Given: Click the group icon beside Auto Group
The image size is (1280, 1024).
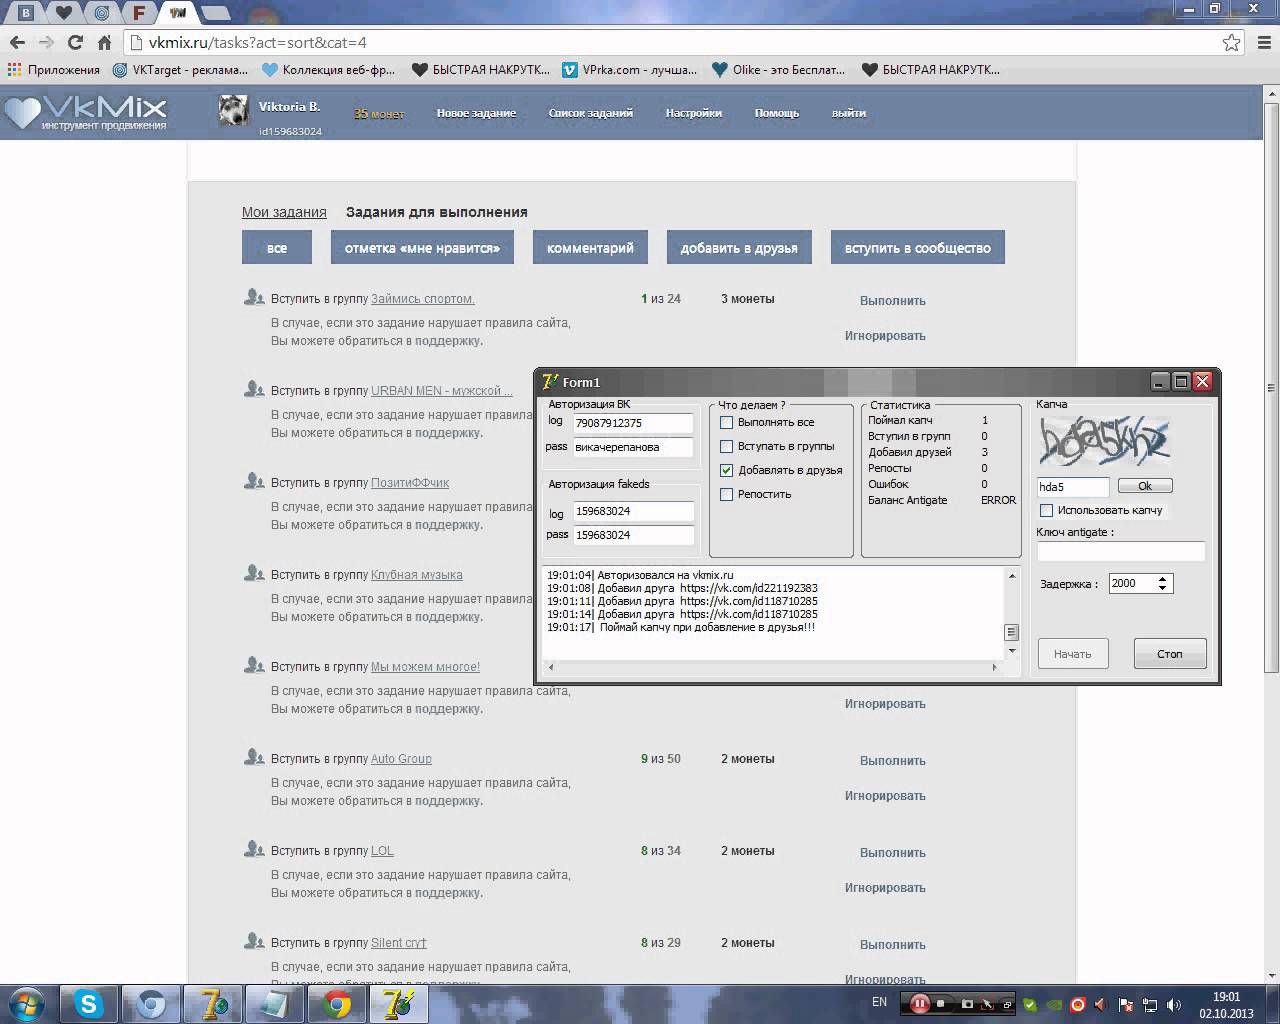Looking at the screenshot, I should coord(253,758).
